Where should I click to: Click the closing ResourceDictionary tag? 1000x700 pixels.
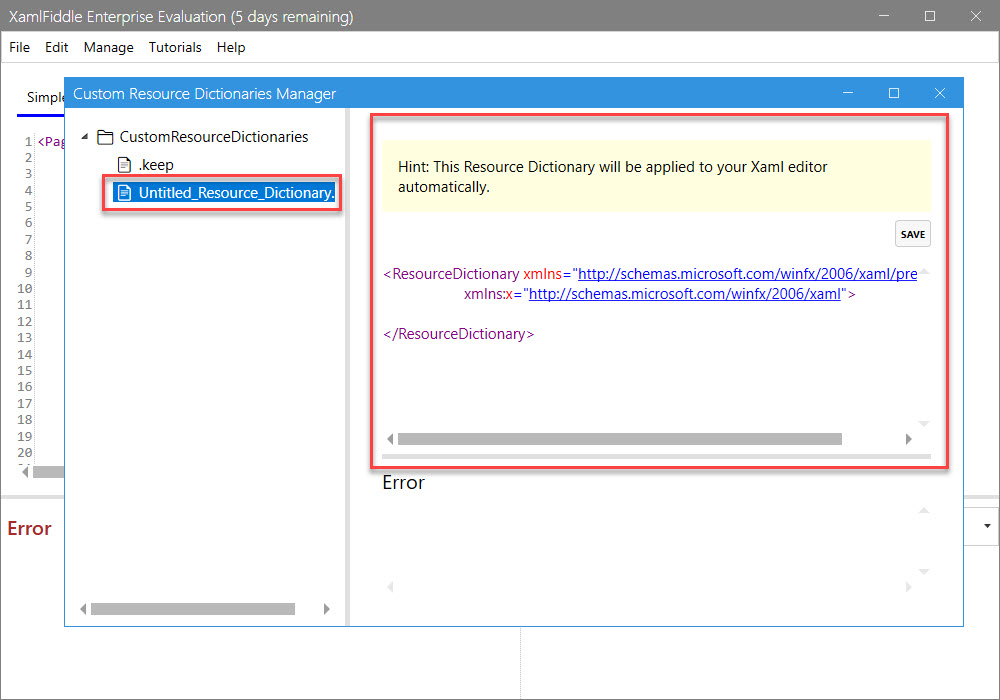click(459, 334)
